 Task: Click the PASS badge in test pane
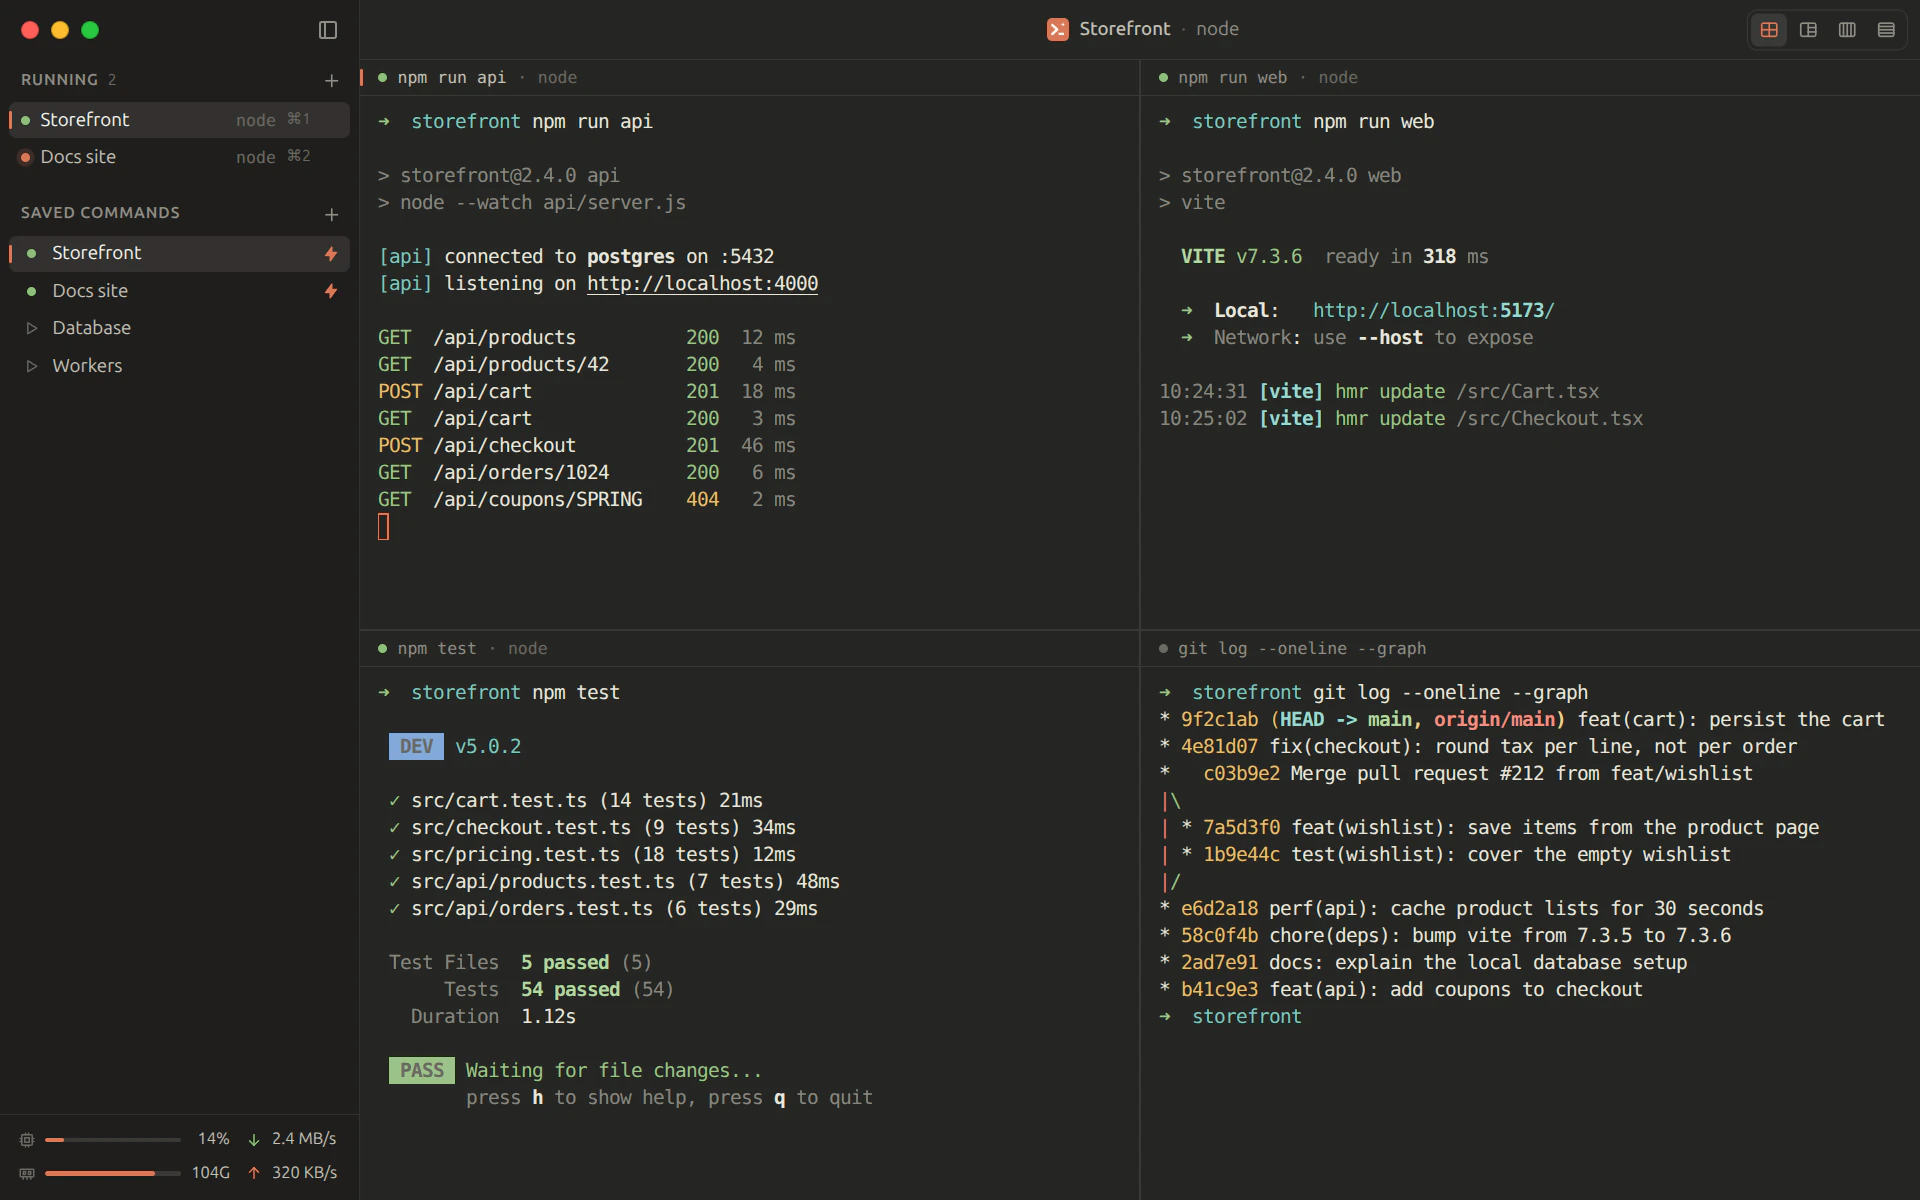(x=421, y=1070)
